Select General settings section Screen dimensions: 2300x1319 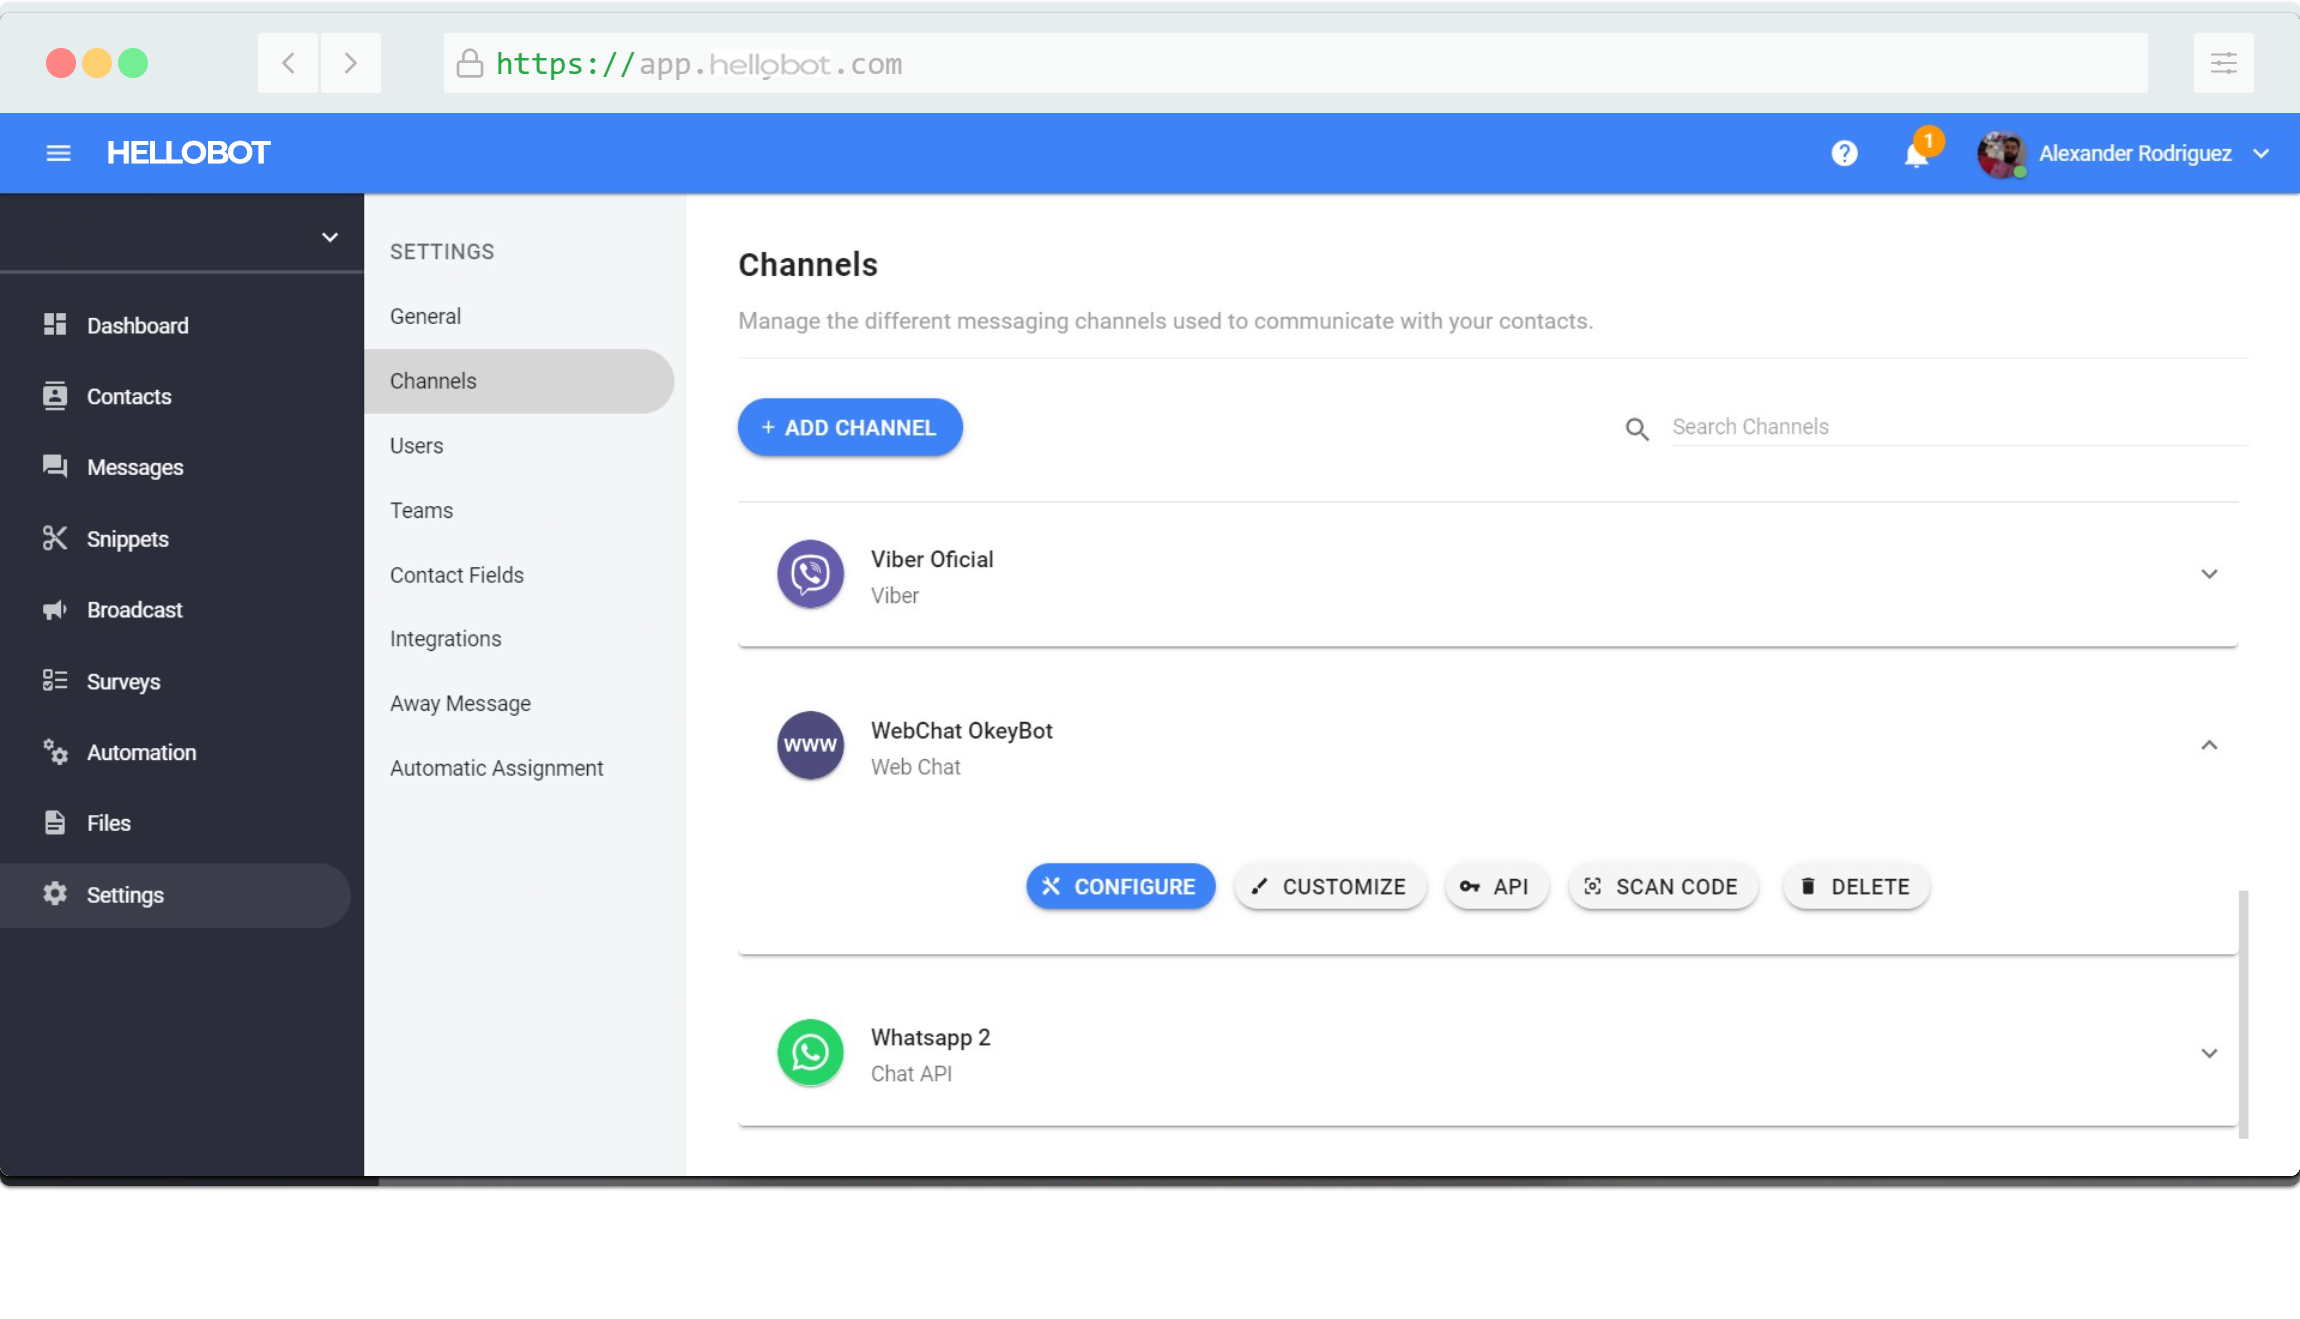pyautogui.click(x=425, y=316)
